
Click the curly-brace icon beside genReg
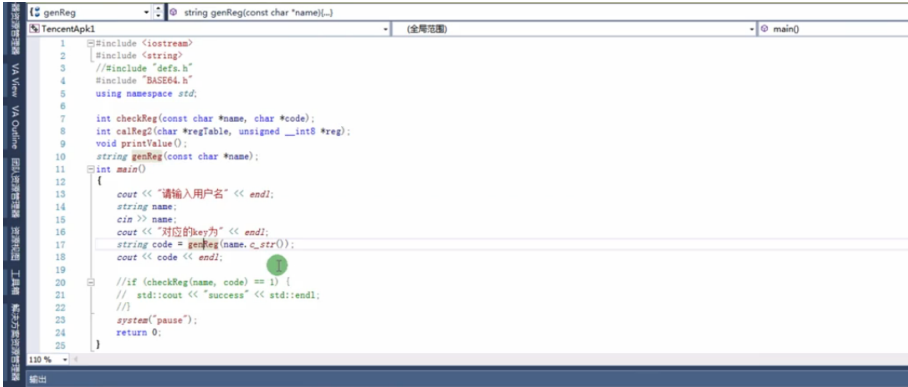(34, 12)
